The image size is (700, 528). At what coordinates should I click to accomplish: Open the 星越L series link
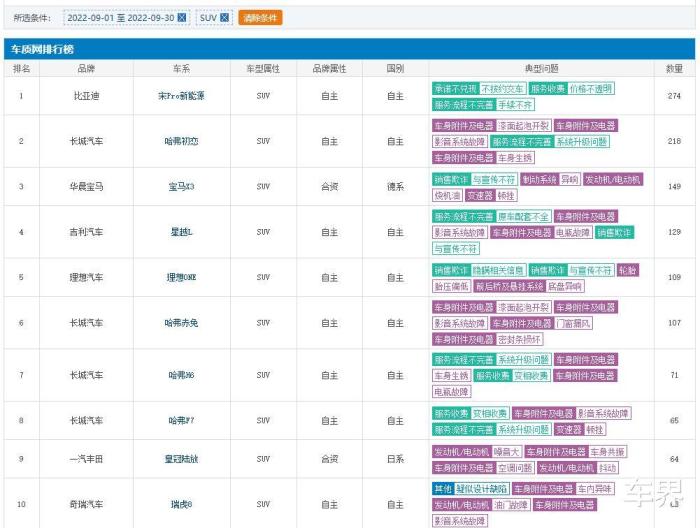[181, 232]
